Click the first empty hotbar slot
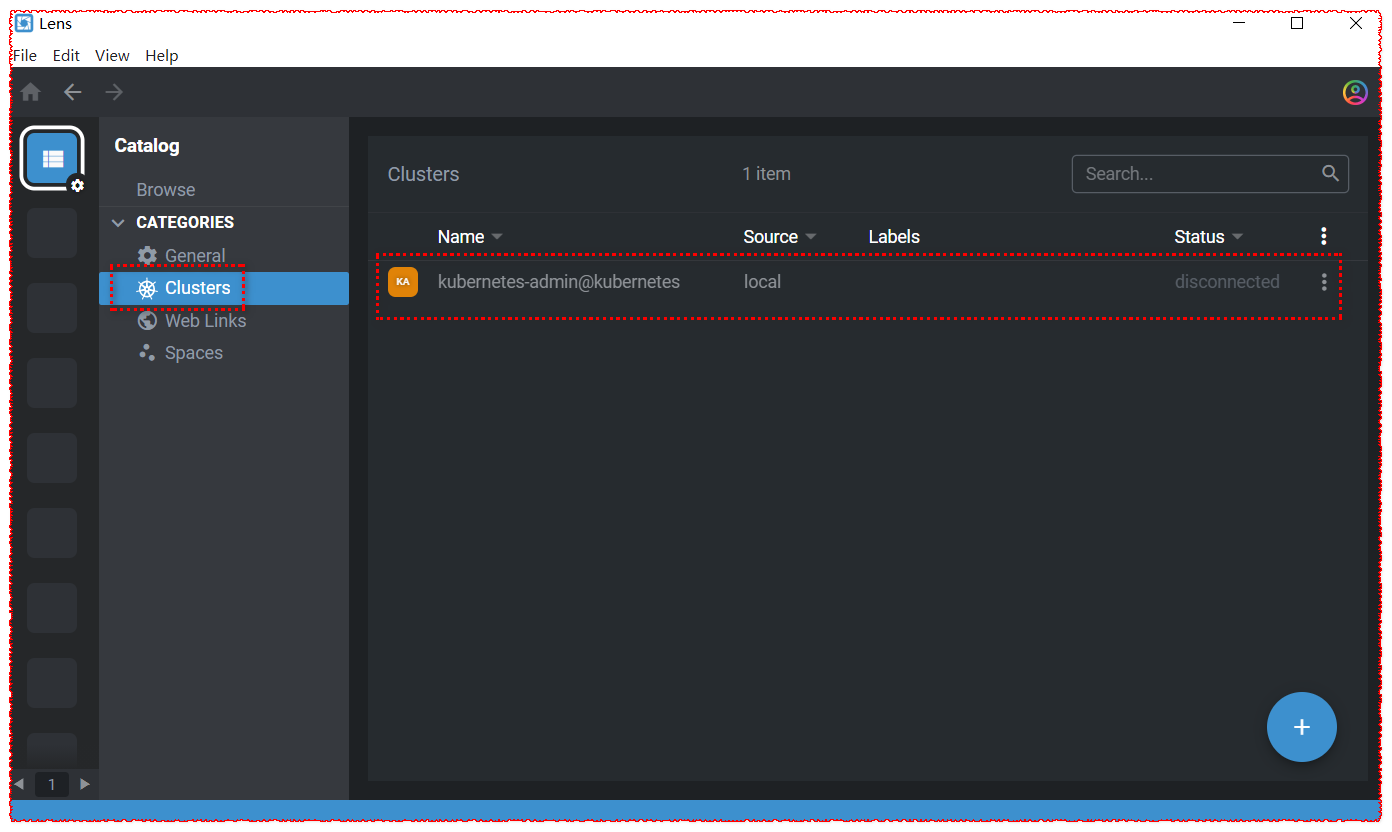 [x=52, y=233]
